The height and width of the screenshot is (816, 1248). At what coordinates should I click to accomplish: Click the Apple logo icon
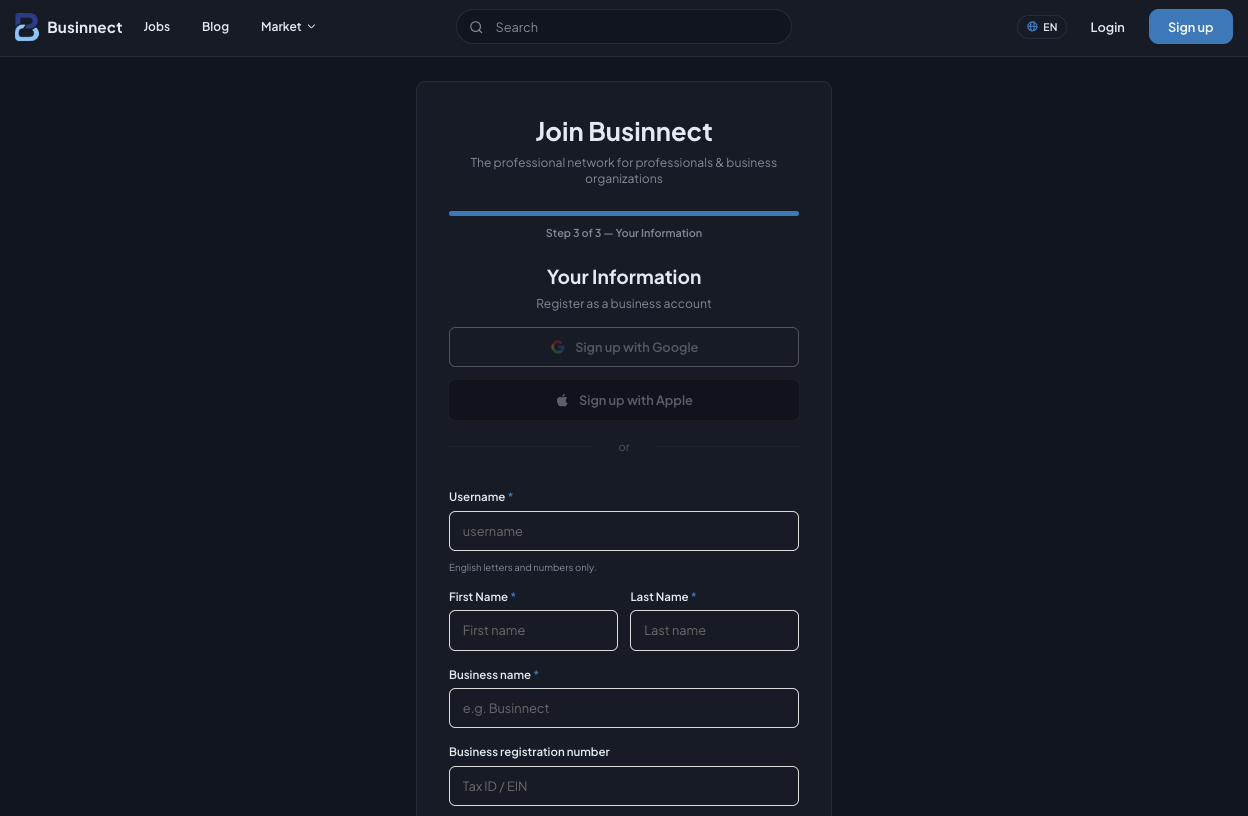pos(562,400)
